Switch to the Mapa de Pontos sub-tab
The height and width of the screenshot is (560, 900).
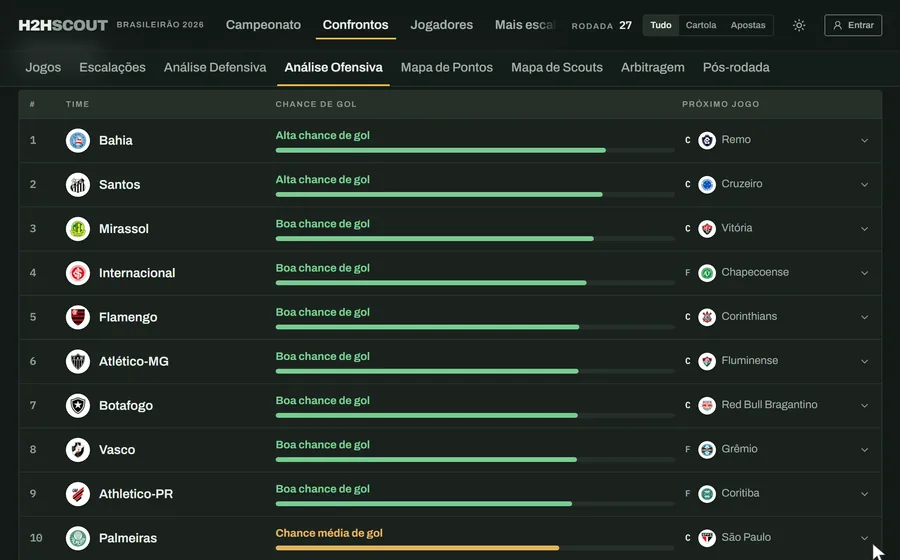coord(447,68)
